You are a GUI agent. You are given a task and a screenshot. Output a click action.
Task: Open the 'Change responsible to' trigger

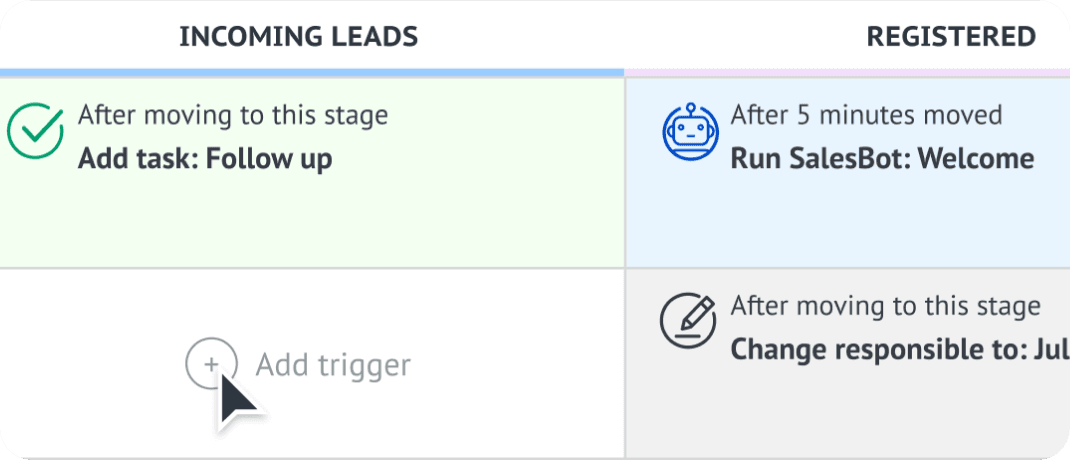coord(900,350)
